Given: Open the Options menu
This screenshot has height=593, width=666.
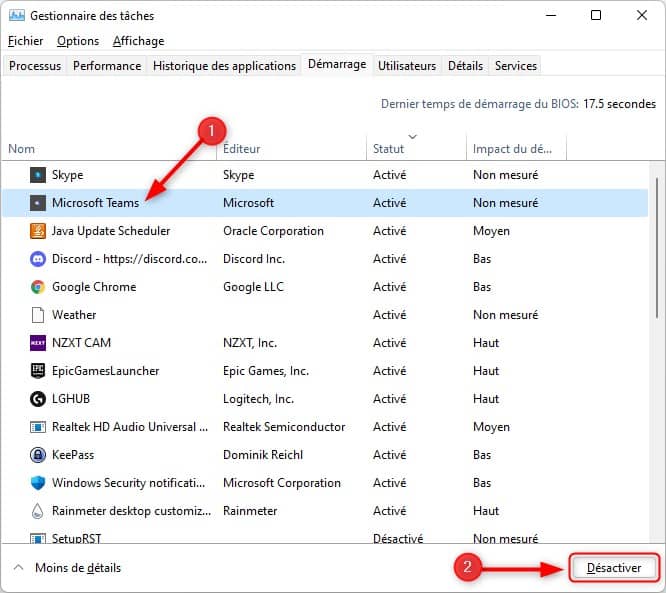Looking at the screenshot, I should pyautogui.click(x=78, y=41).
